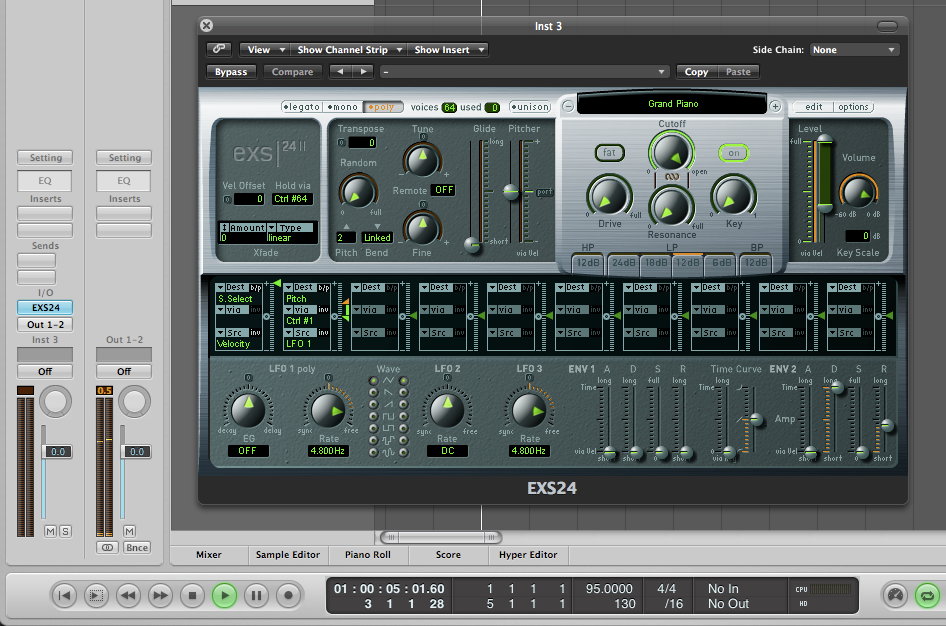Screen dimensions: 946x626
Task: Click the filter link symbol between Cutoff and Resonance
Action: [x=672, y=177]
